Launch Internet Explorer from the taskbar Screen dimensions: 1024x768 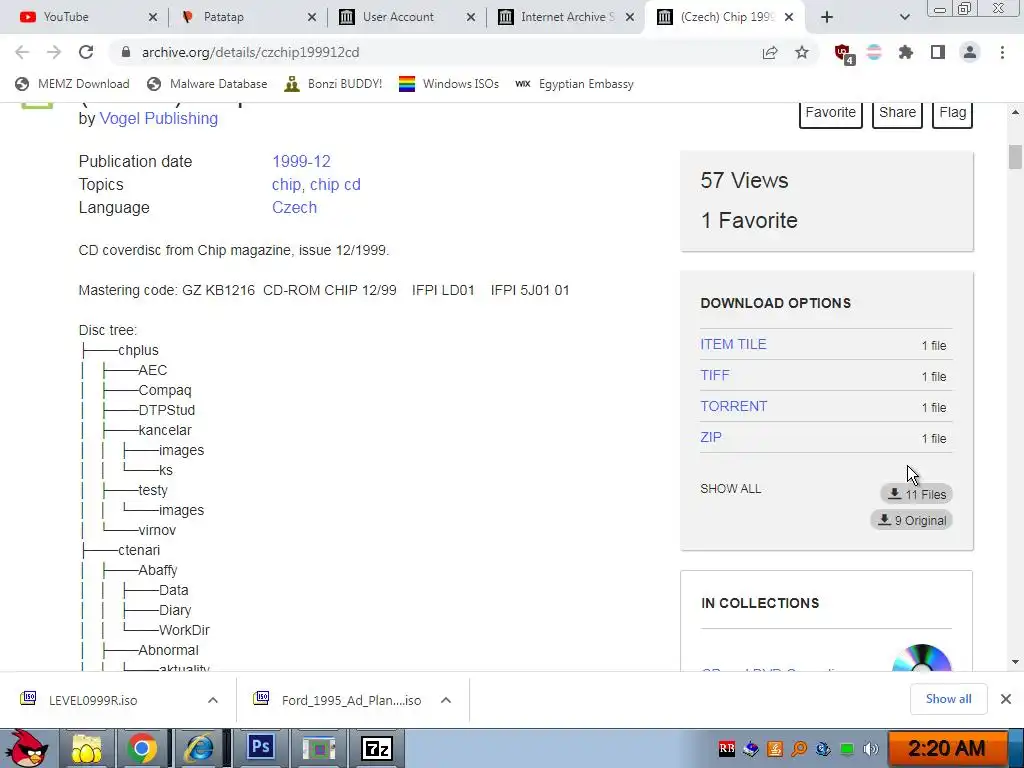tap(198, 748)
